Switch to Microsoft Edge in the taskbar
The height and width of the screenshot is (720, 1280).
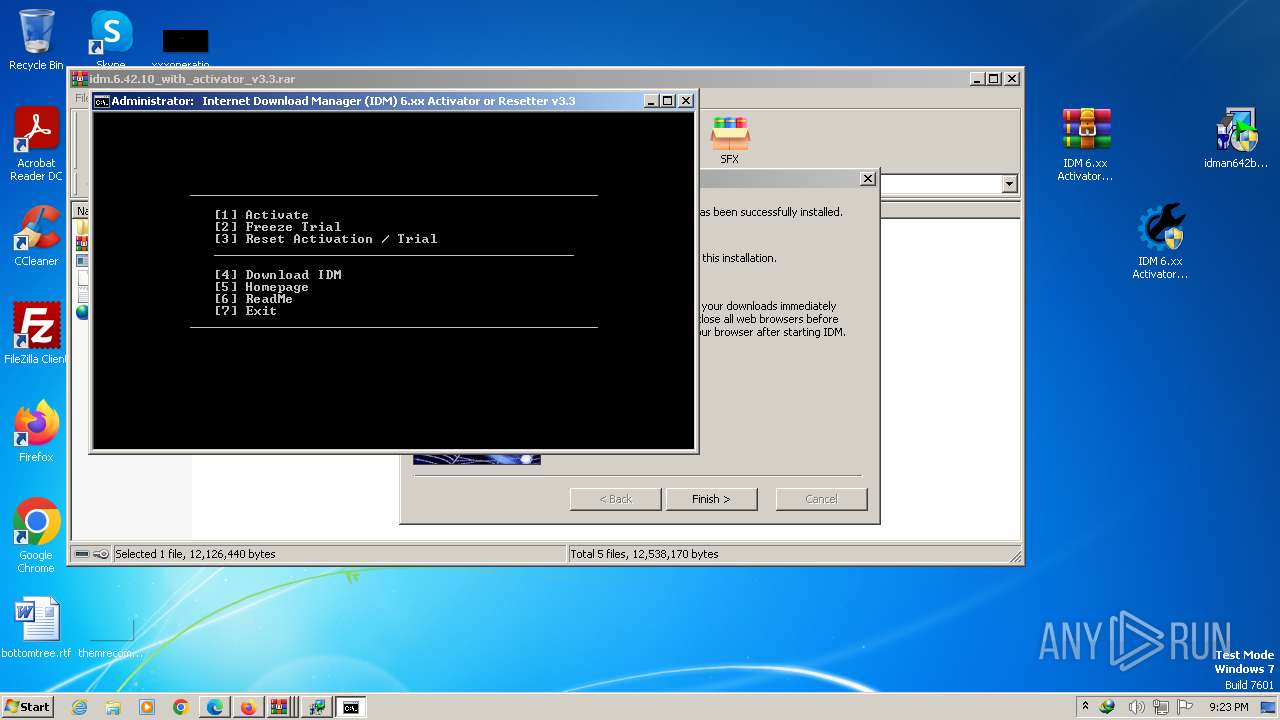tap(215, 707)
